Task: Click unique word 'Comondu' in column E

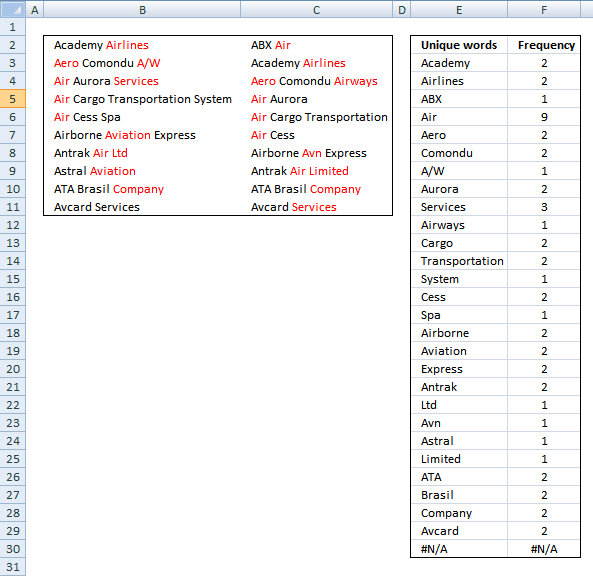Action: (459, 153)
